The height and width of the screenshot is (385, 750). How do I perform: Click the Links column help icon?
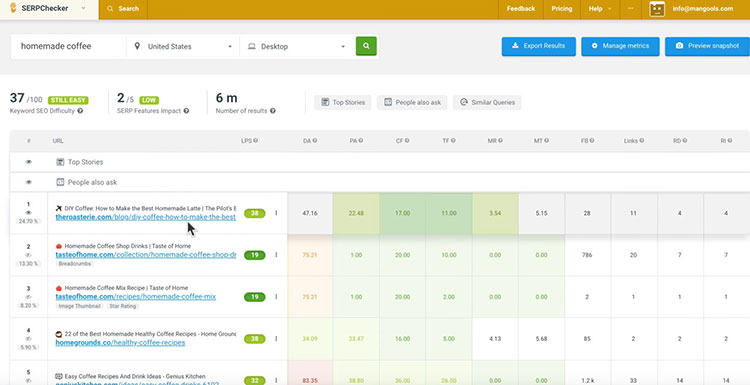pos(641,141)
